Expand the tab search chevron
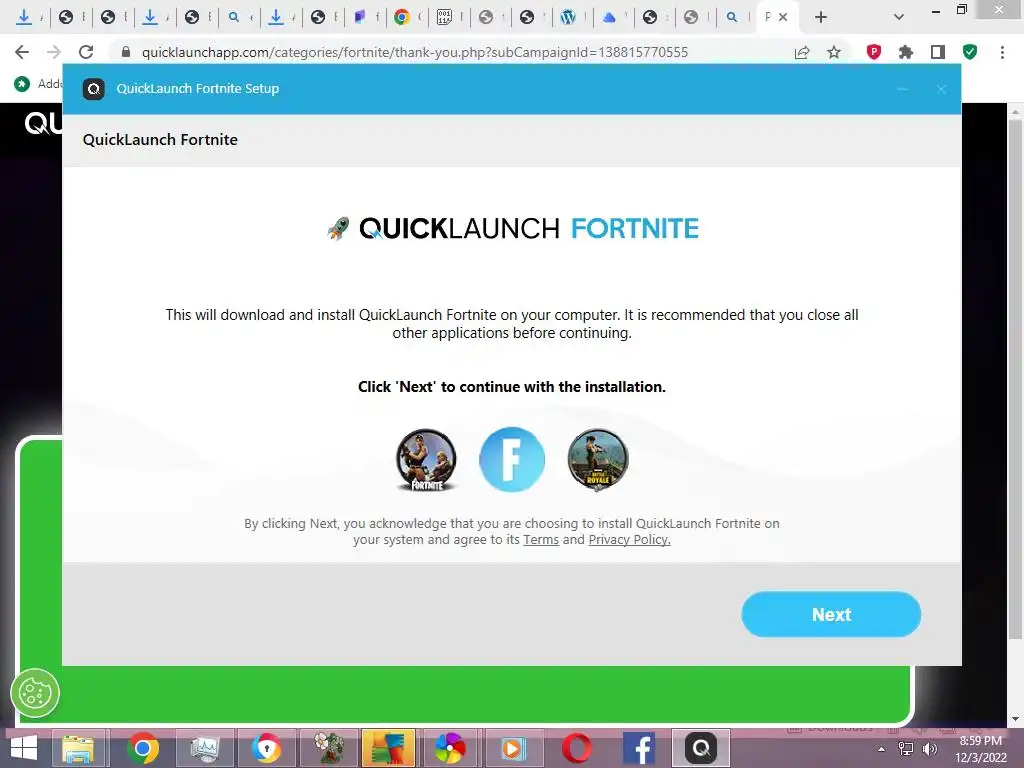 [899, 17]
